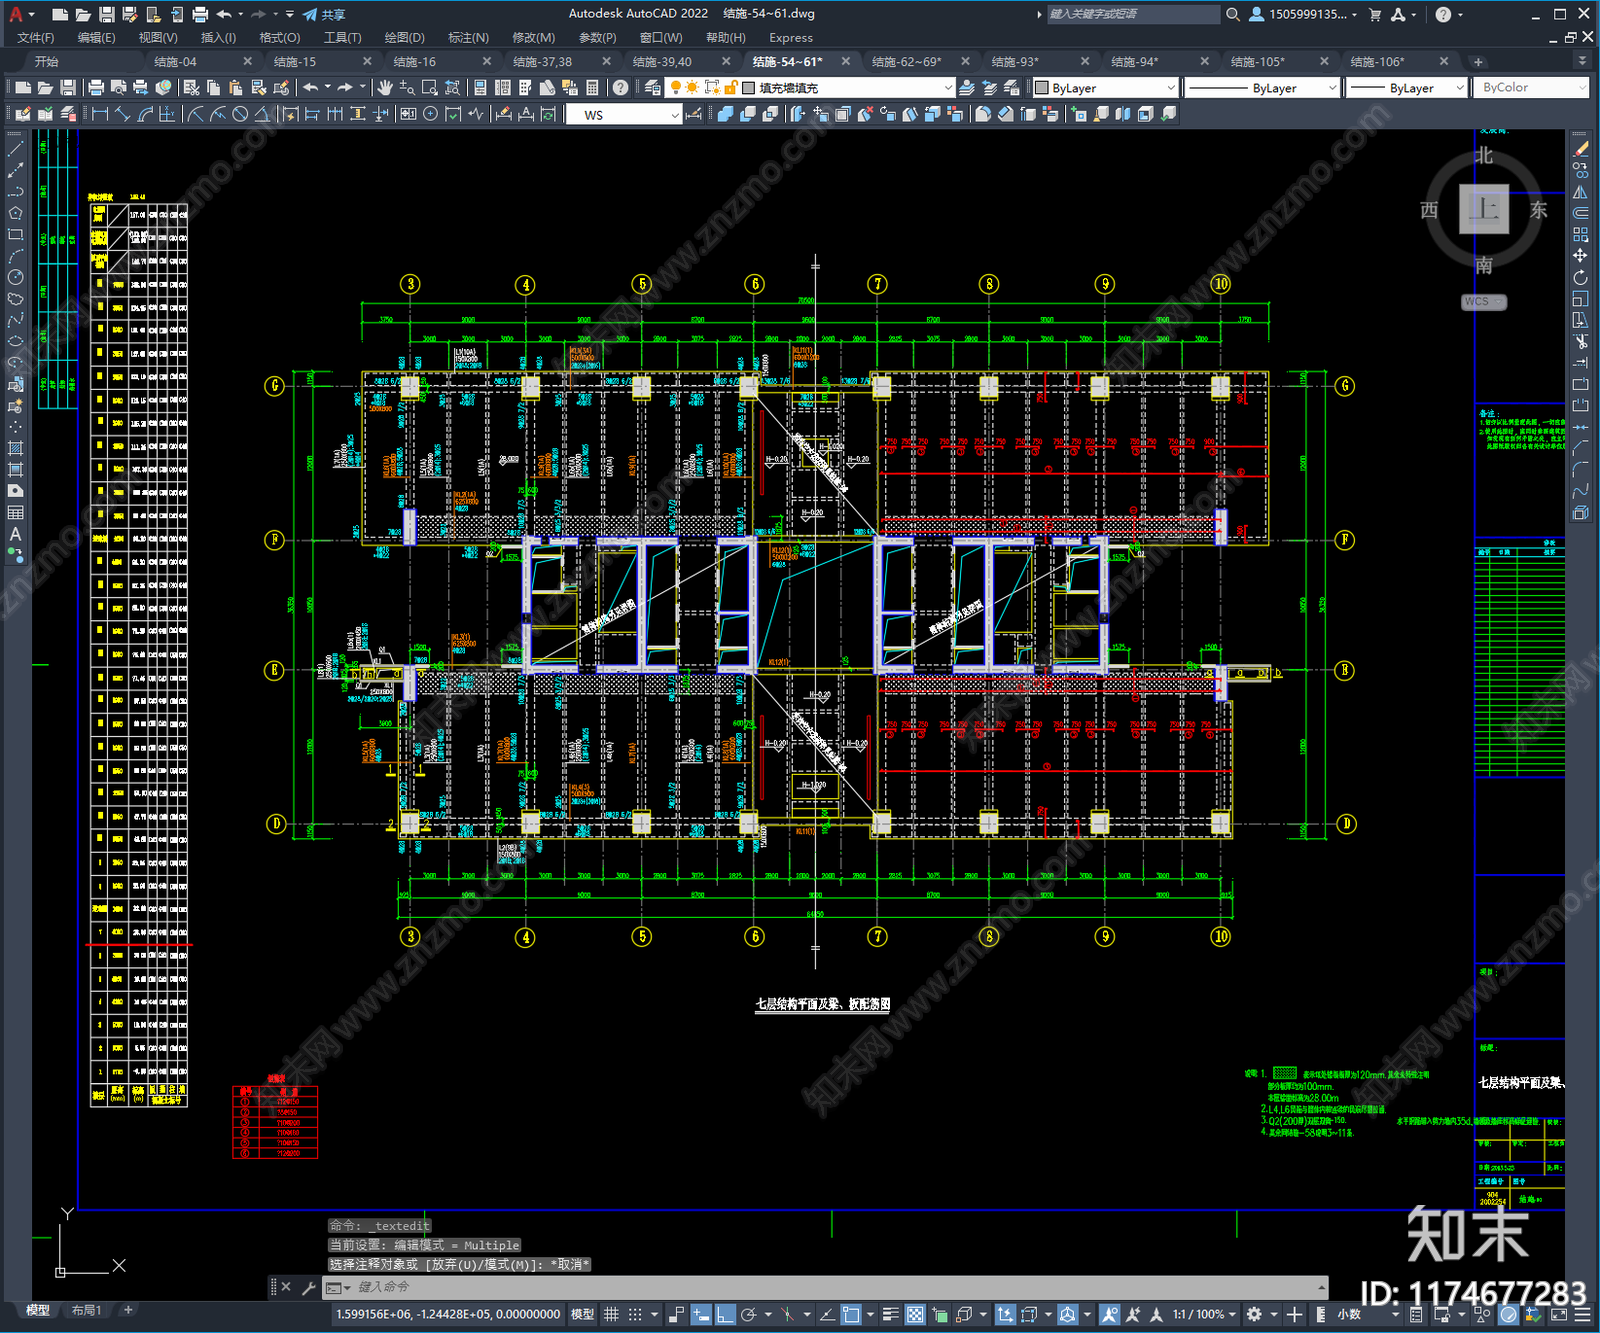The image size is (1600, 1333).
Task: Toggle ortho mode in status bar
Action: 725,1314
